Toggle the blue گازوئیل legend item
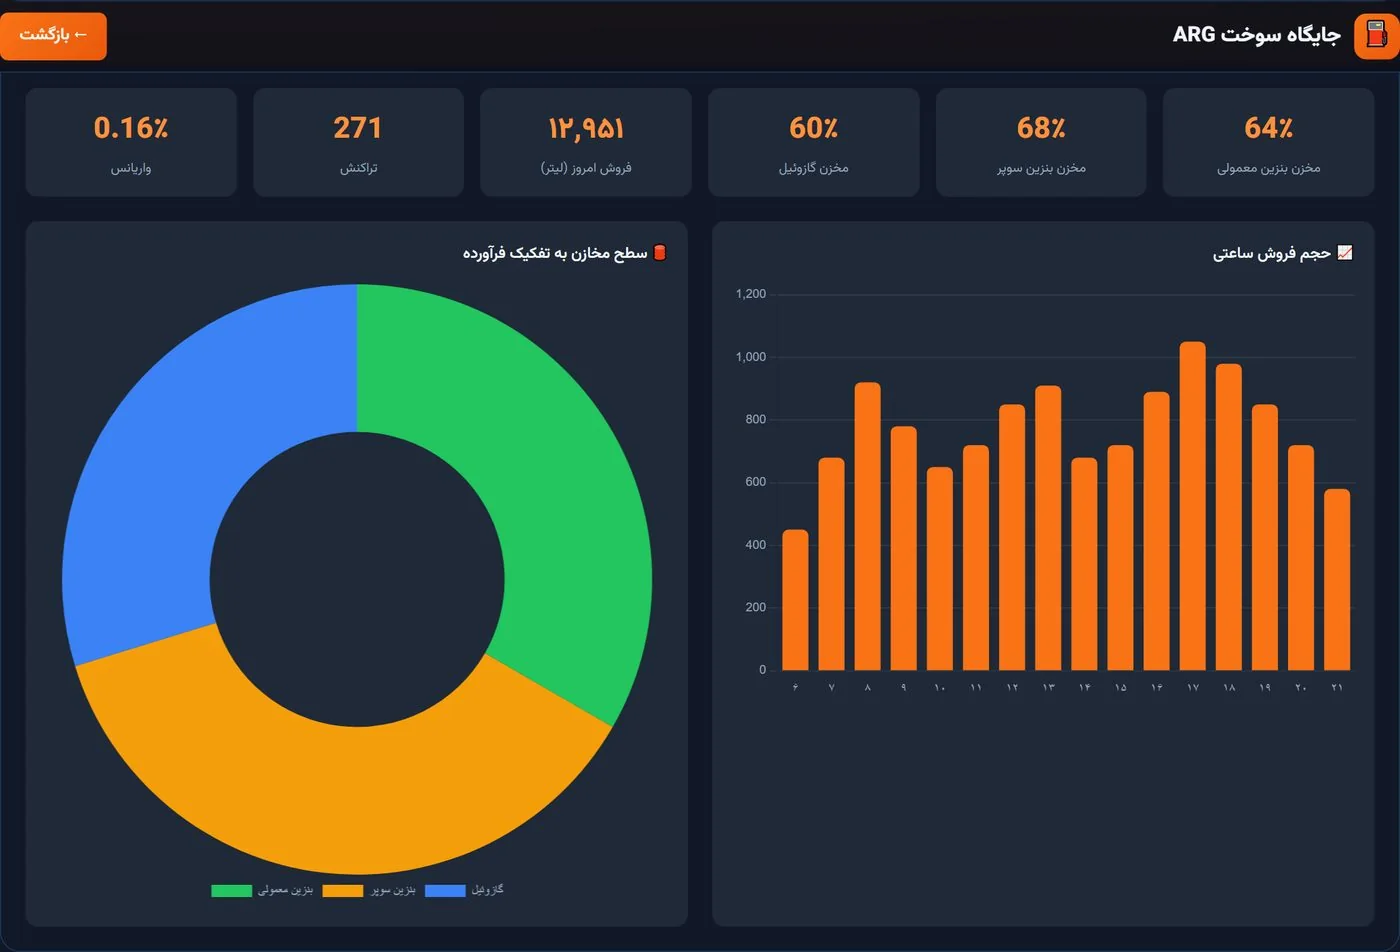1400x952 pixels. 464,890
